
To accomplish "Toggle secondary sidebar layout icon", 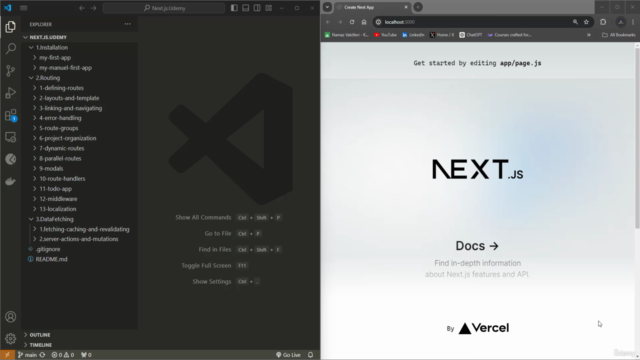I will coord(257,8).
